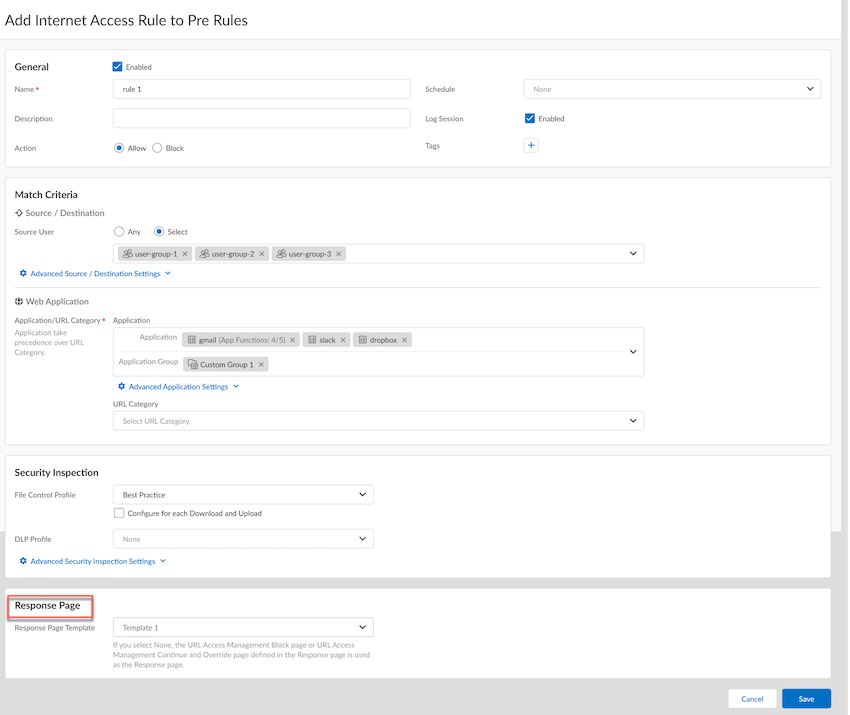Remove user-group-2 from Source User
850x715 pixels.
[x=262, y=254]
